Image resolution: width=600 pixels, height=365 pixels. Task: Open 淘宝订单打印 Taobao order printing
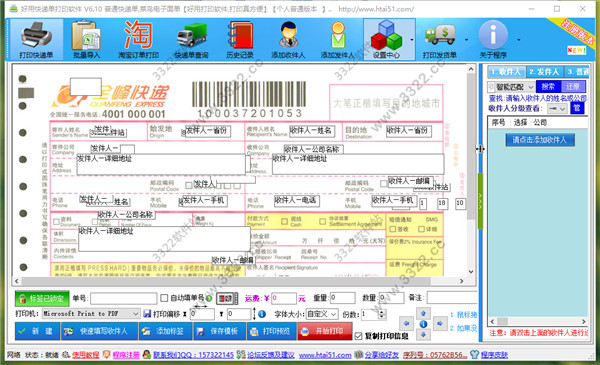(x=138, y=39)
